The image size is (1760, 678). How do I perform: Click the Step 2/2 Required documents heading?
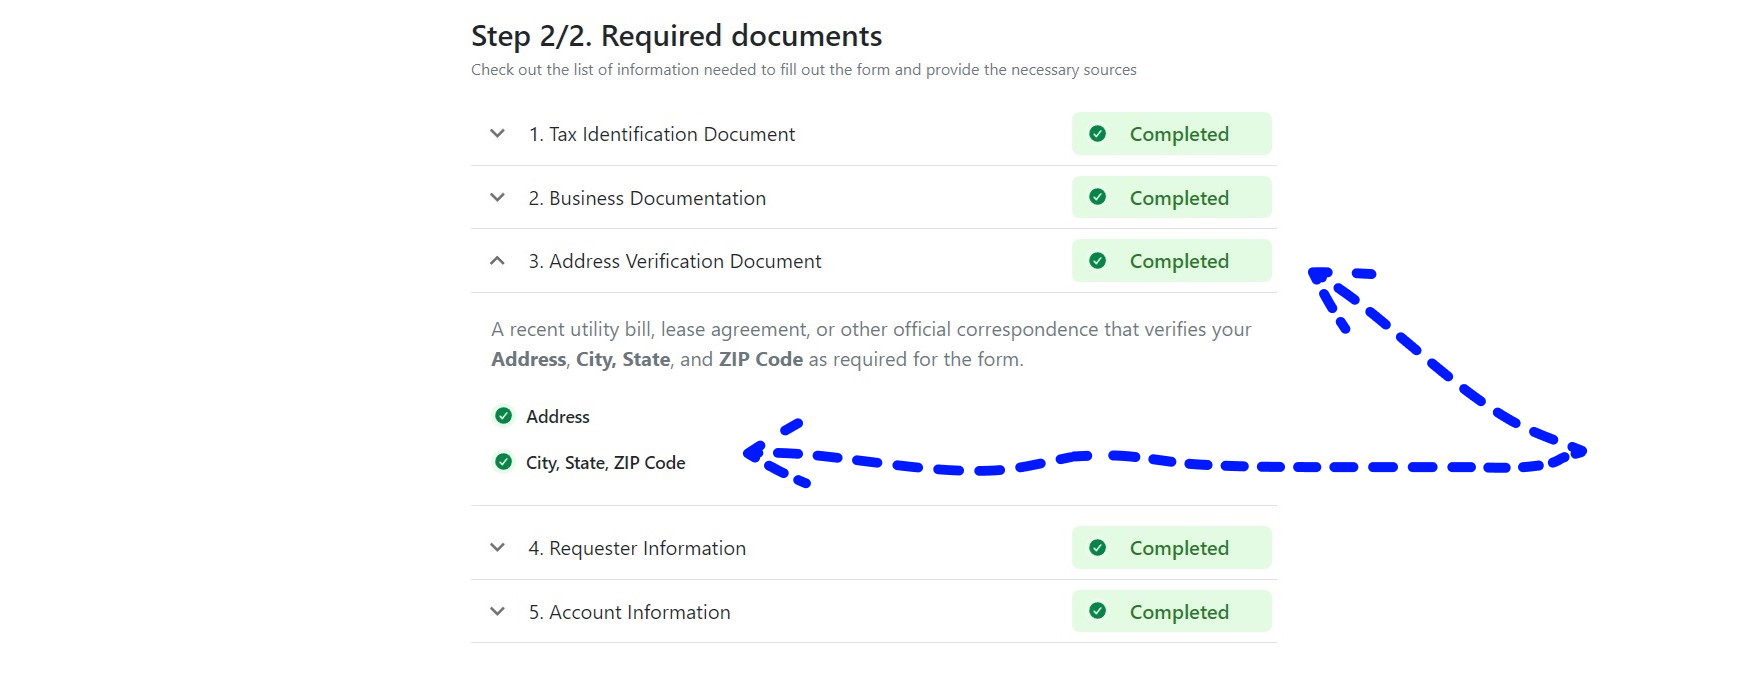coord(676,36)
